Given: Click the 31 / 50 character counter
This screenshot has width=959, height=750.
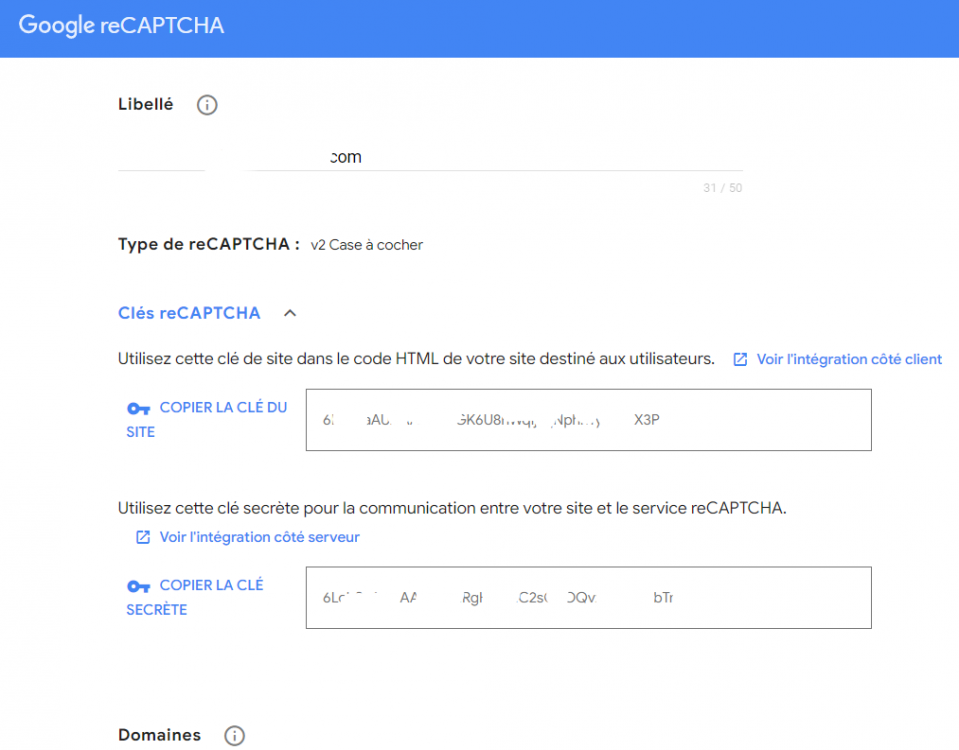Looking at the screenshot, I should pos(722,187).
